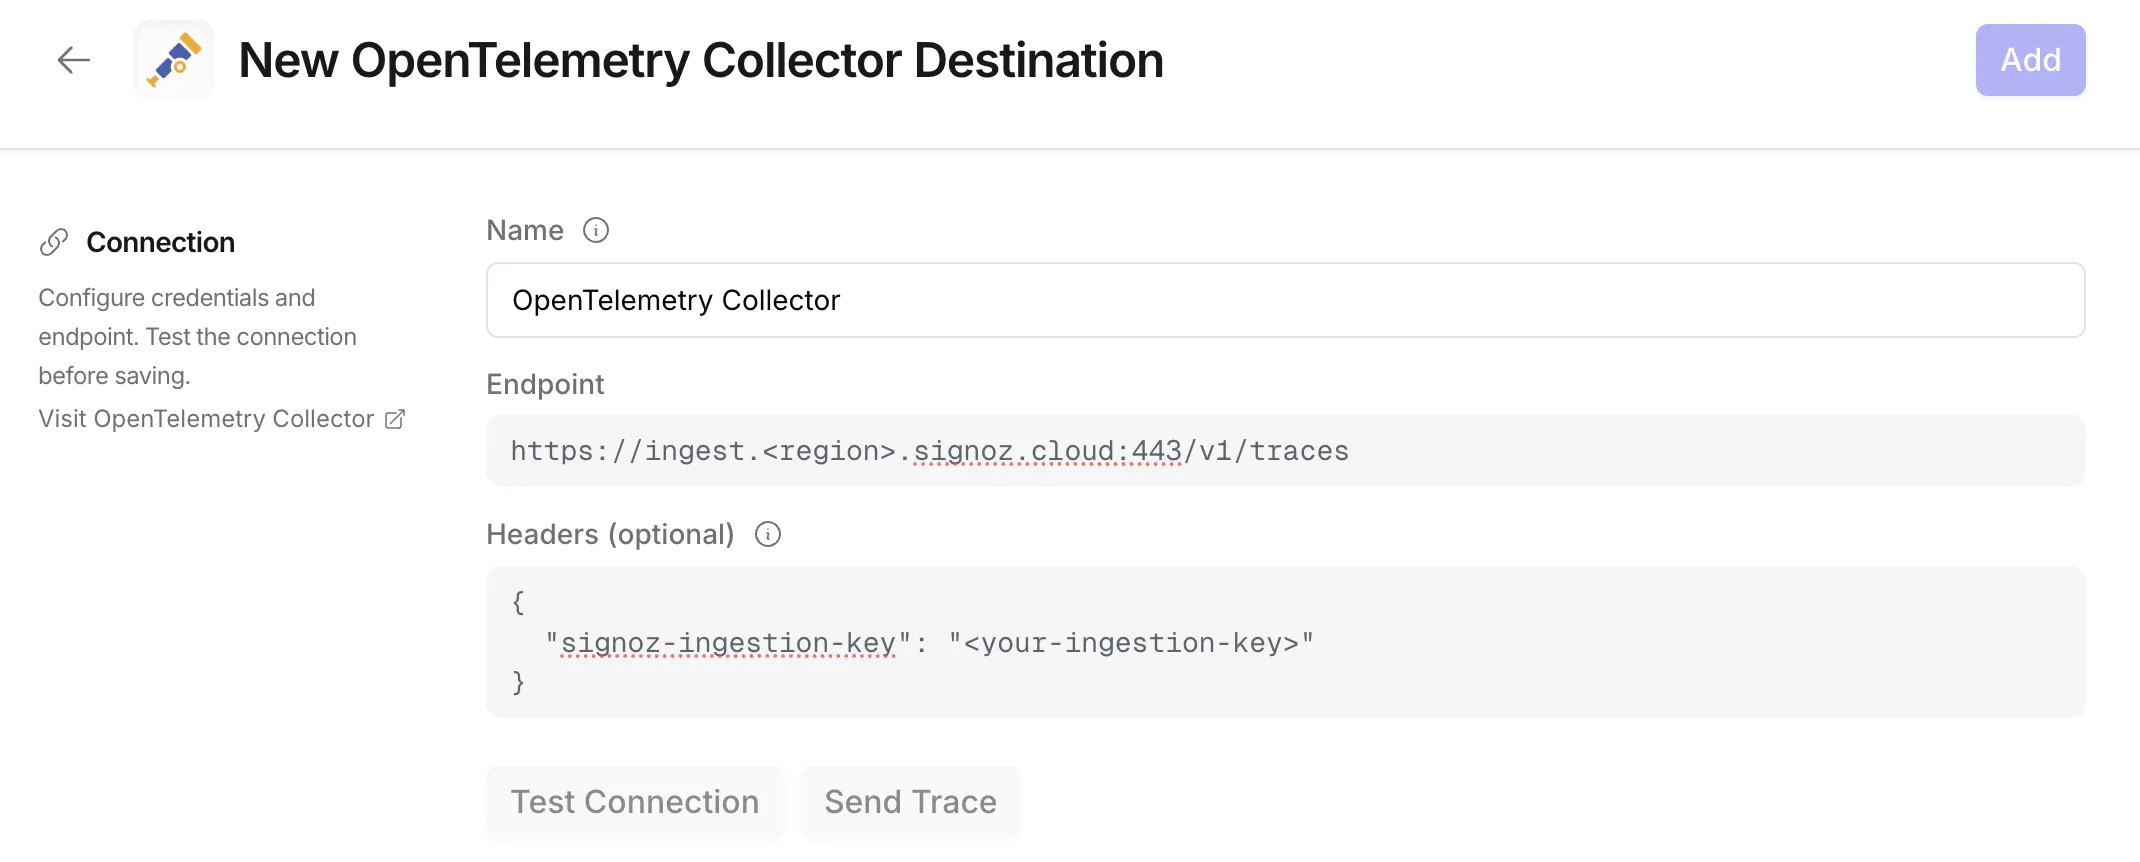The image size is (2140, 862).
Task: Click the chain-link icon next to Connection
Action: (x=54, y=242)
